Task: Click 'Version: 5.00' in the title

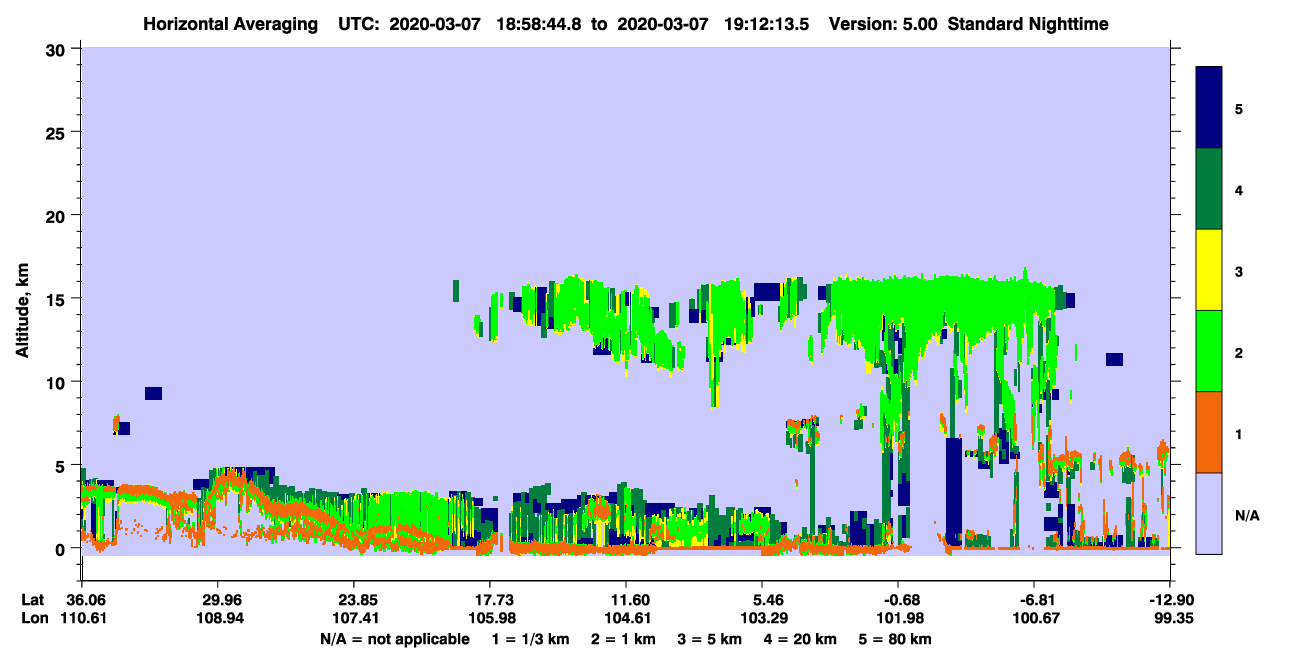Action: click(881, 23)
